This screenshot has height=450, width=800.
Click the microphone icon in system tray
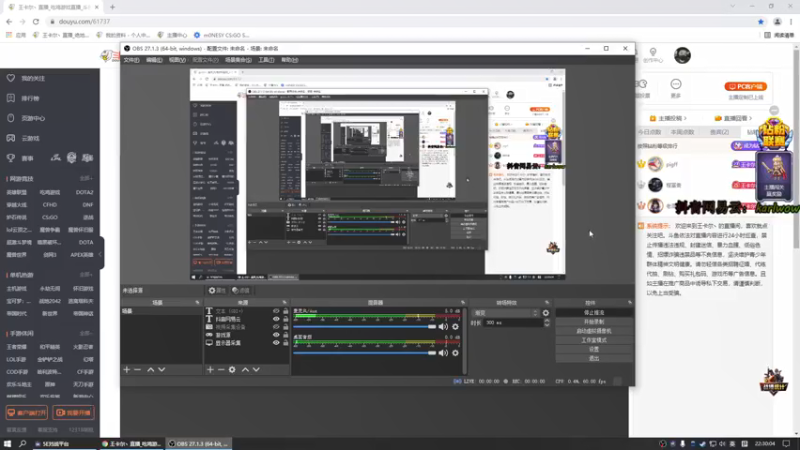click(683, 444)
